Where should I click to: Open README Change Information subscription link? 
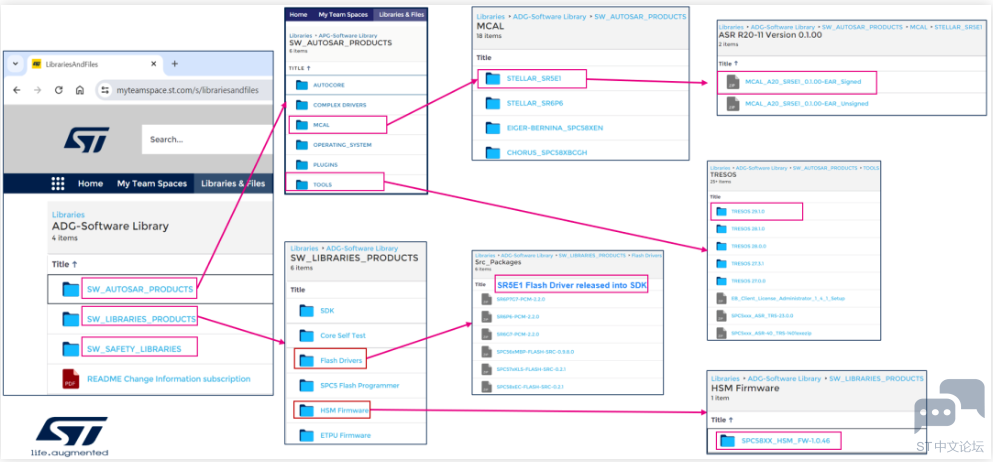tap(168, 378)
